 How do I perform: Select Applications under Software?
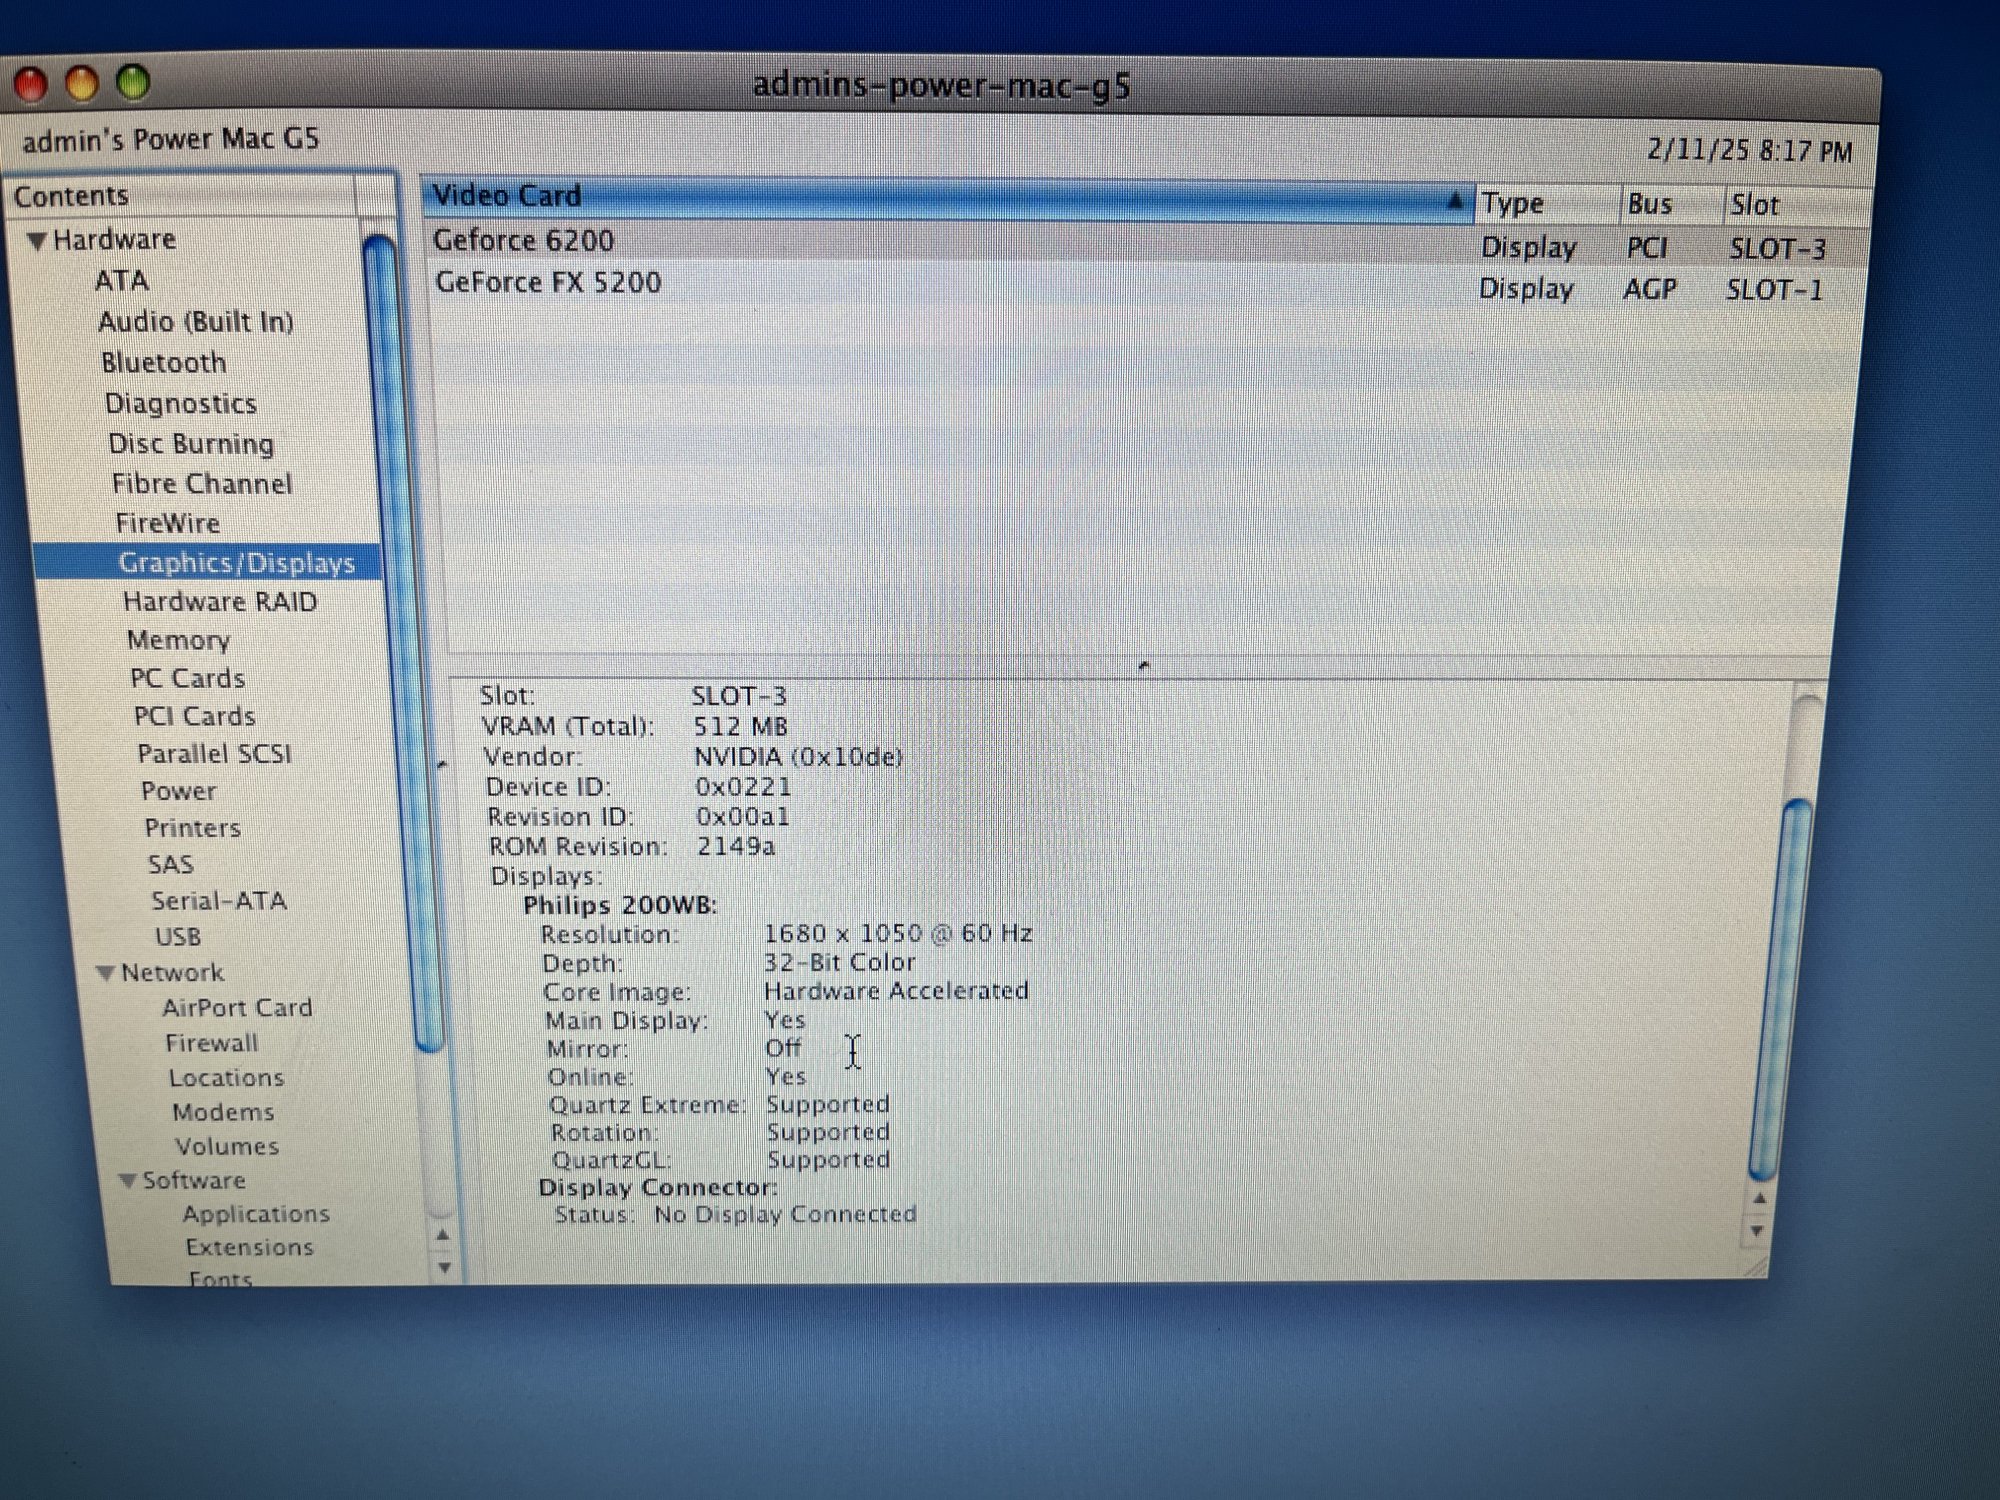coord(256,1214)
